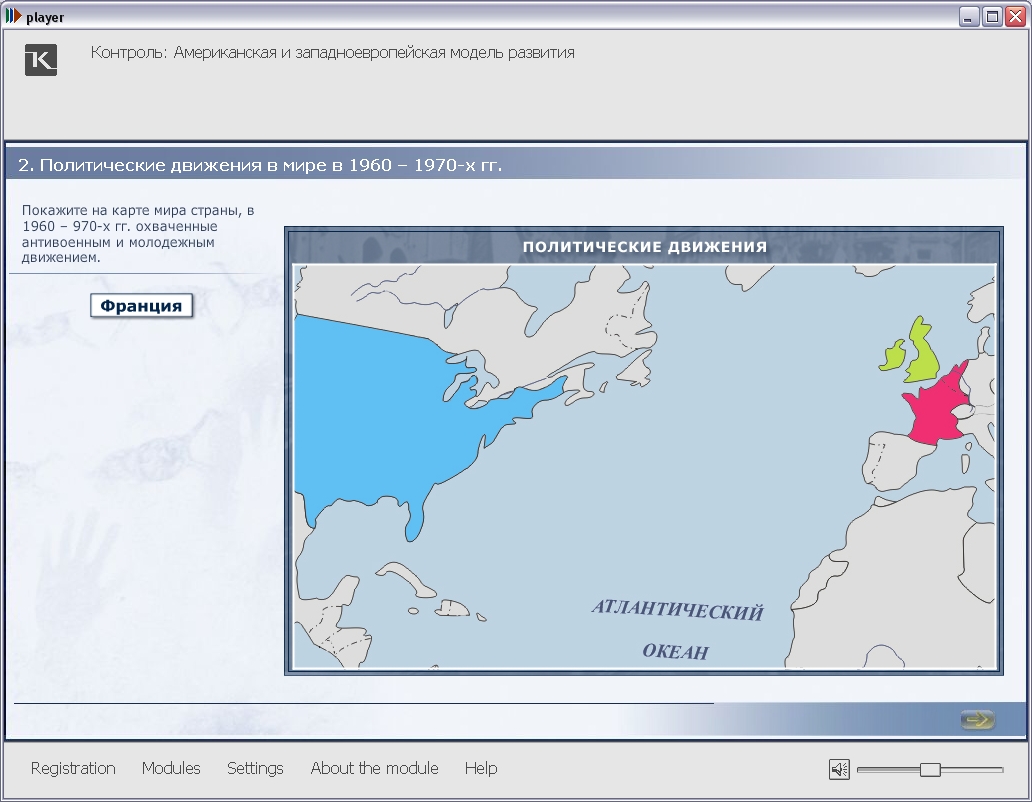Click the question heading 2. Политические движения
The image size is (1032, 802).
tap(260, 165)
